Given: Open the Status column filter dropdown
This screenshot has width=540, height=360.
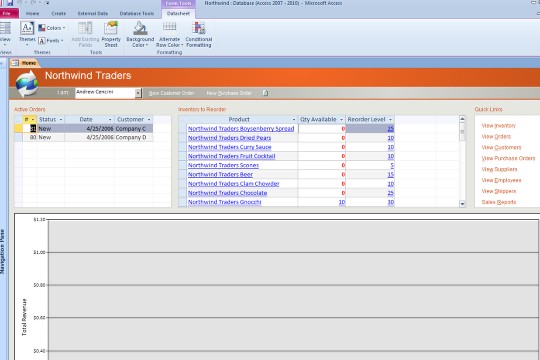Looking at the screenshot, I should [x=61, y=120].
